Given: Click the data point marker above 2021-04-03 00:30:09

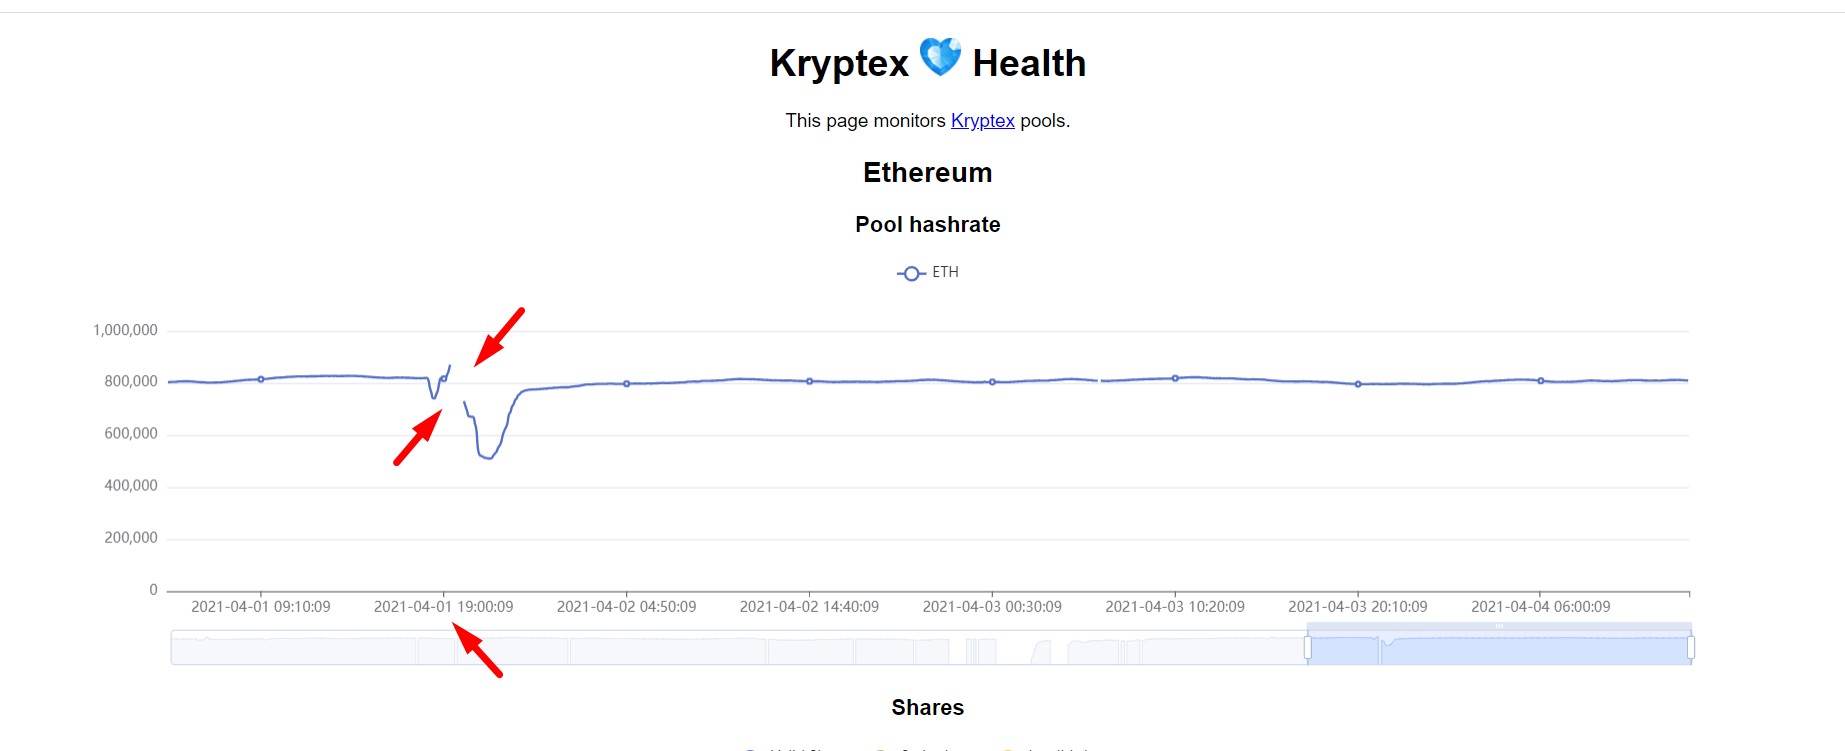Looking at the screenshot, I should (x=992, y=382).
